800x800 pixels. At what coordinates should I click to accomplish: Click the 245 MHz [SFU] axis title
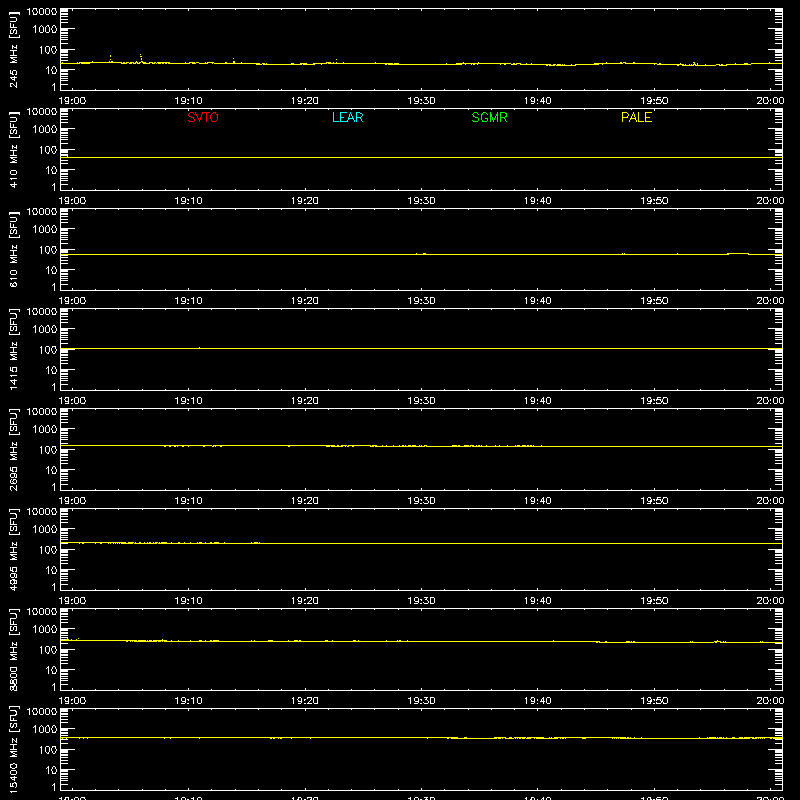[14, 49]
